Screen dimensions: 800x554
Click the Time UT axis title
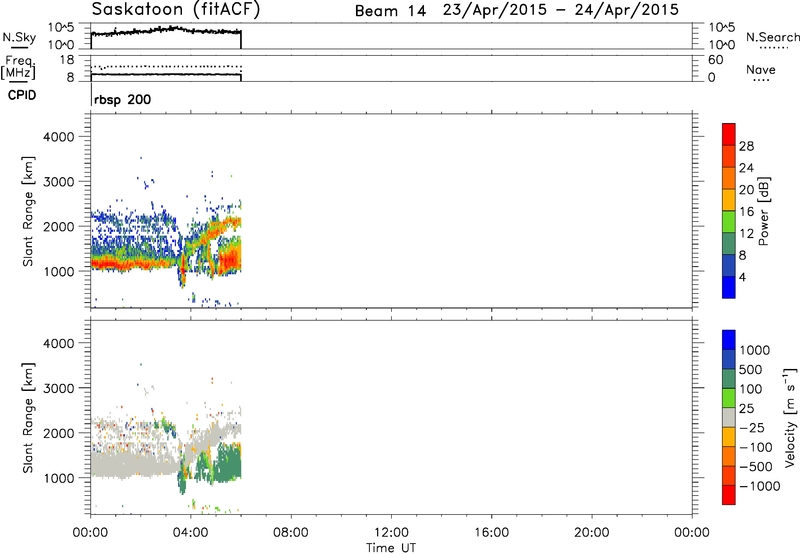click(391, 548)
